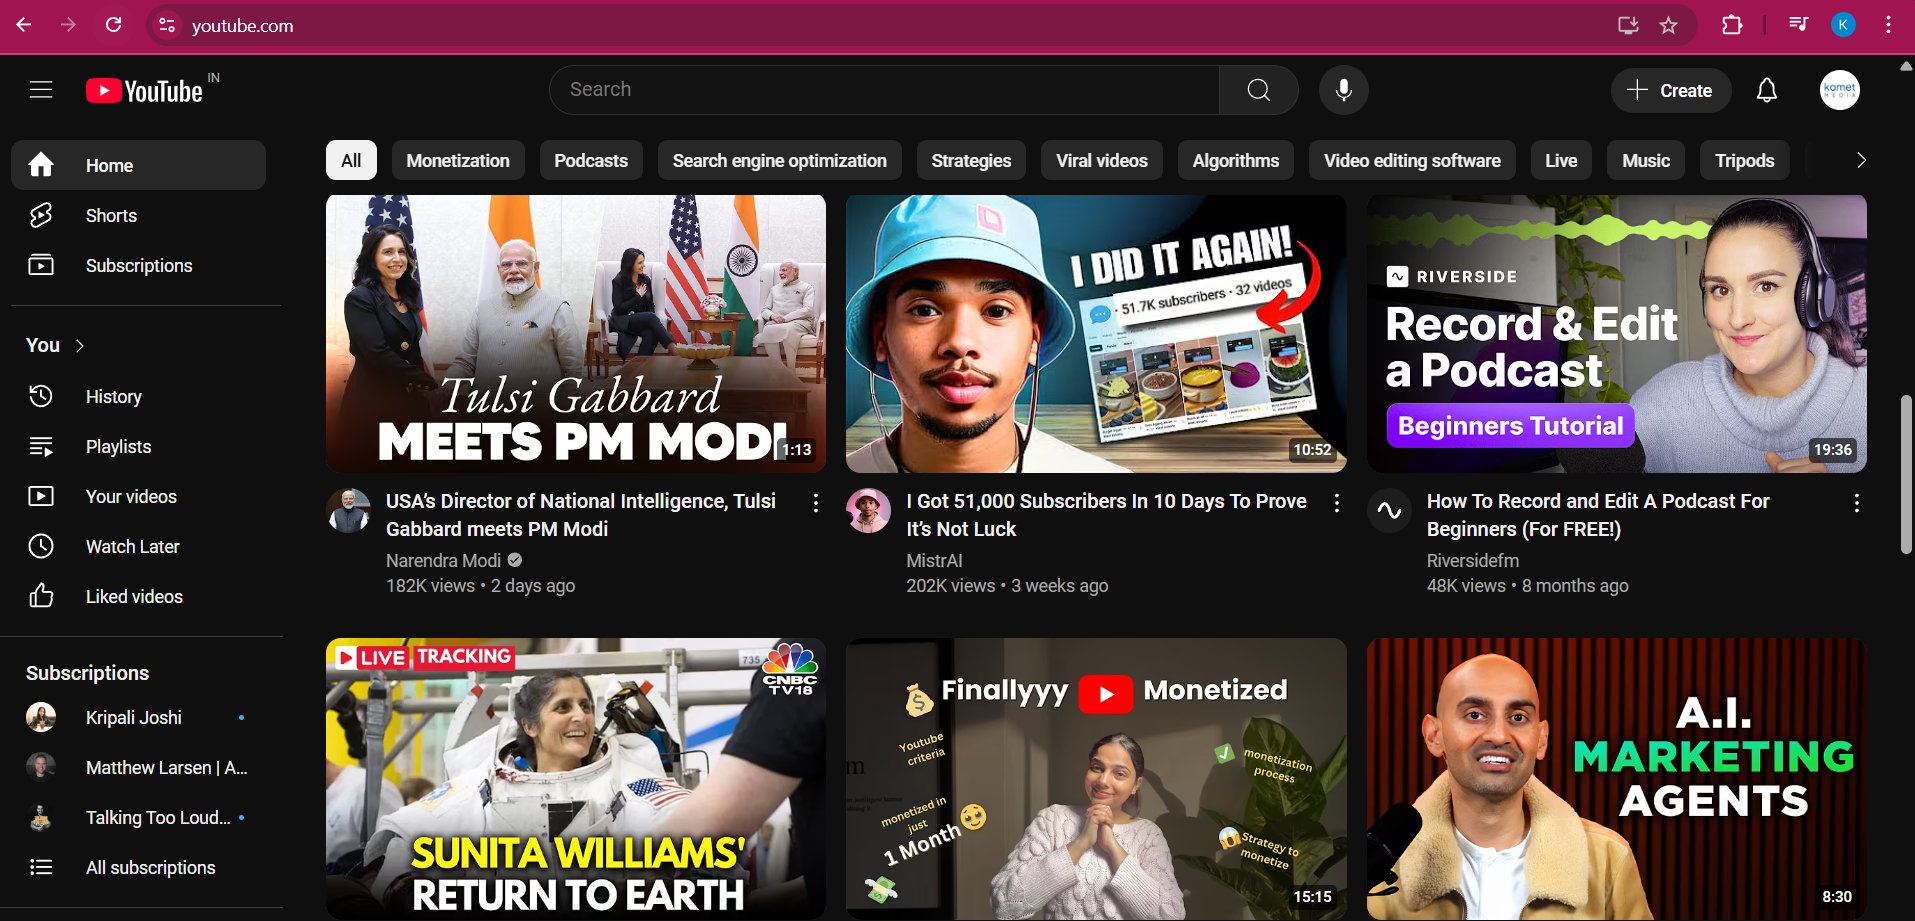This screenshot has width=1915, height=921.
Task: Open browser media controls icon
Action: click(x=1798, y=25)
